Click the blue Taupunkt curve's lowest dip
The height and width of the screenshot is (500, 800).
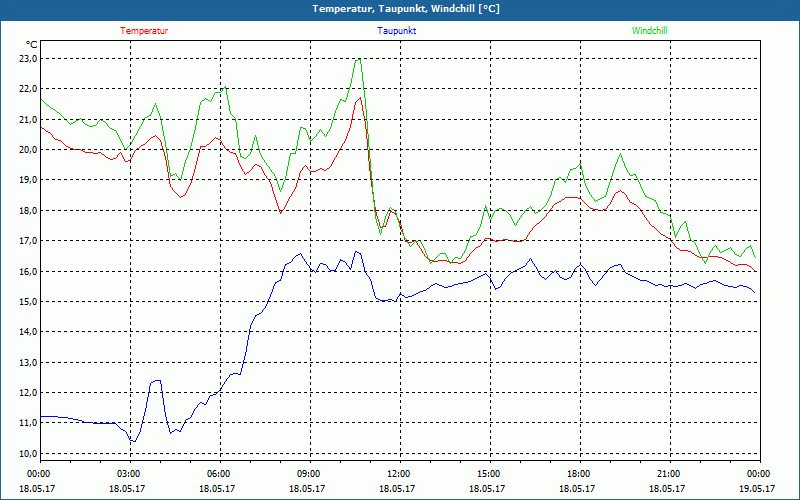coord(132,442)
